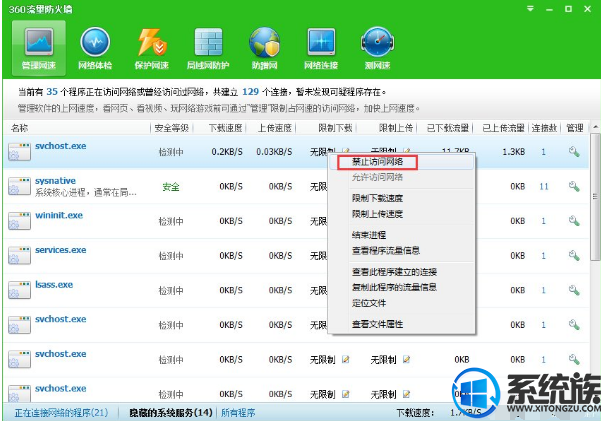Sort by the 上传速度 column header
Image resolution: width=601 pixels, height=421 pixels.
point(274,128)
